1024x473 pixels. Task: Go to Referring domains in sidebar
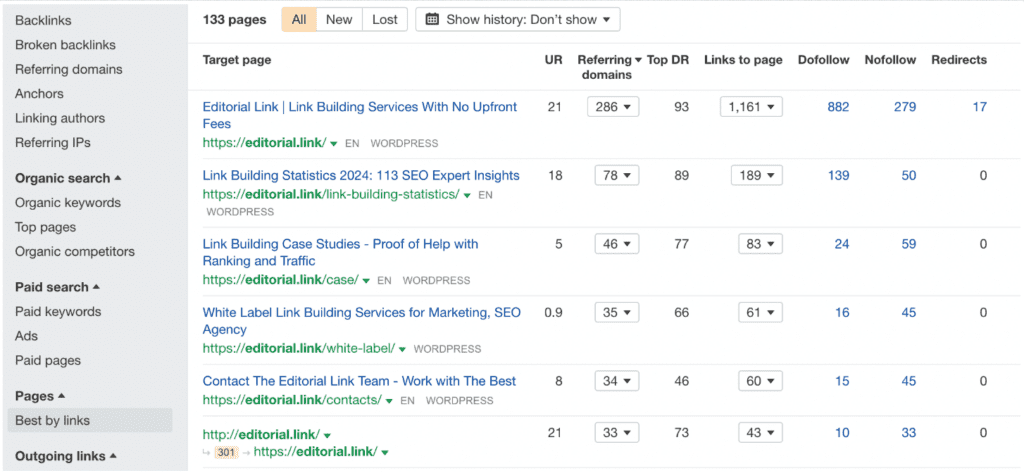(69, 69)
